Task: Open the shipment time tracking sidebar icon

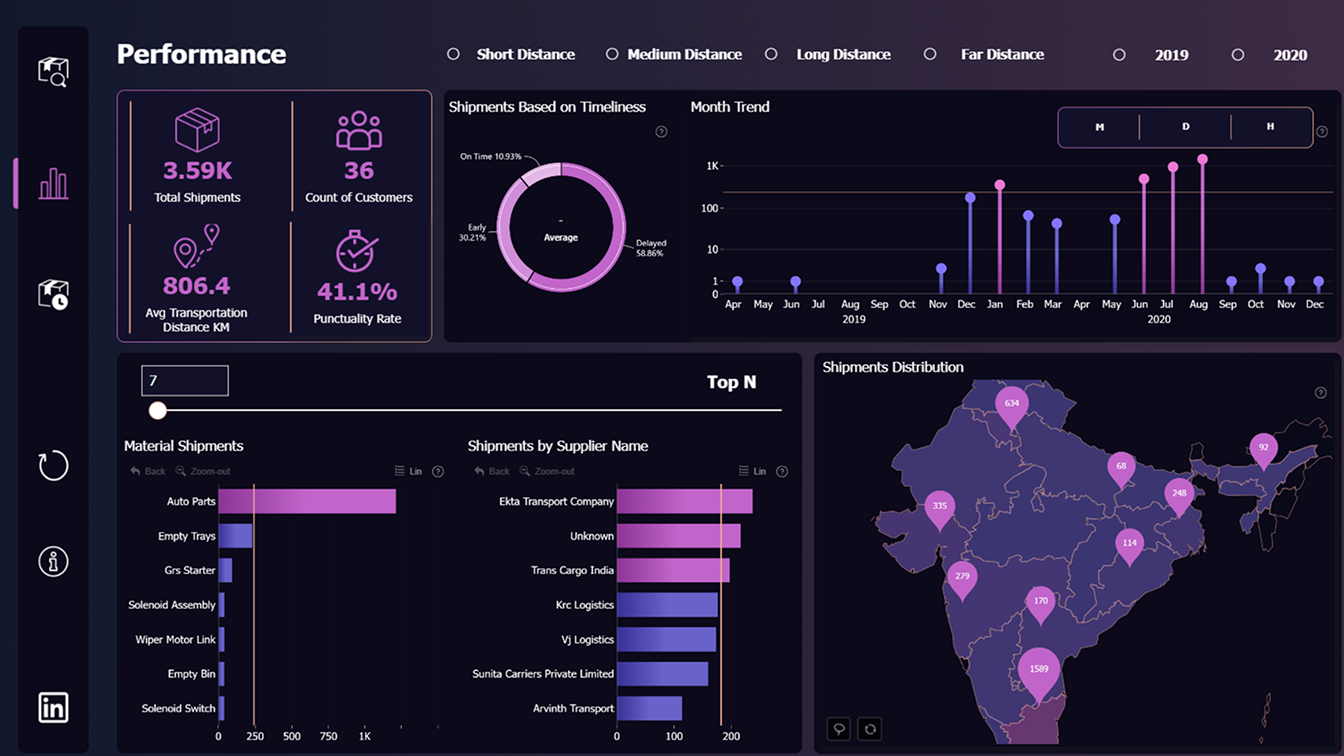Action: tap(53, 294)
